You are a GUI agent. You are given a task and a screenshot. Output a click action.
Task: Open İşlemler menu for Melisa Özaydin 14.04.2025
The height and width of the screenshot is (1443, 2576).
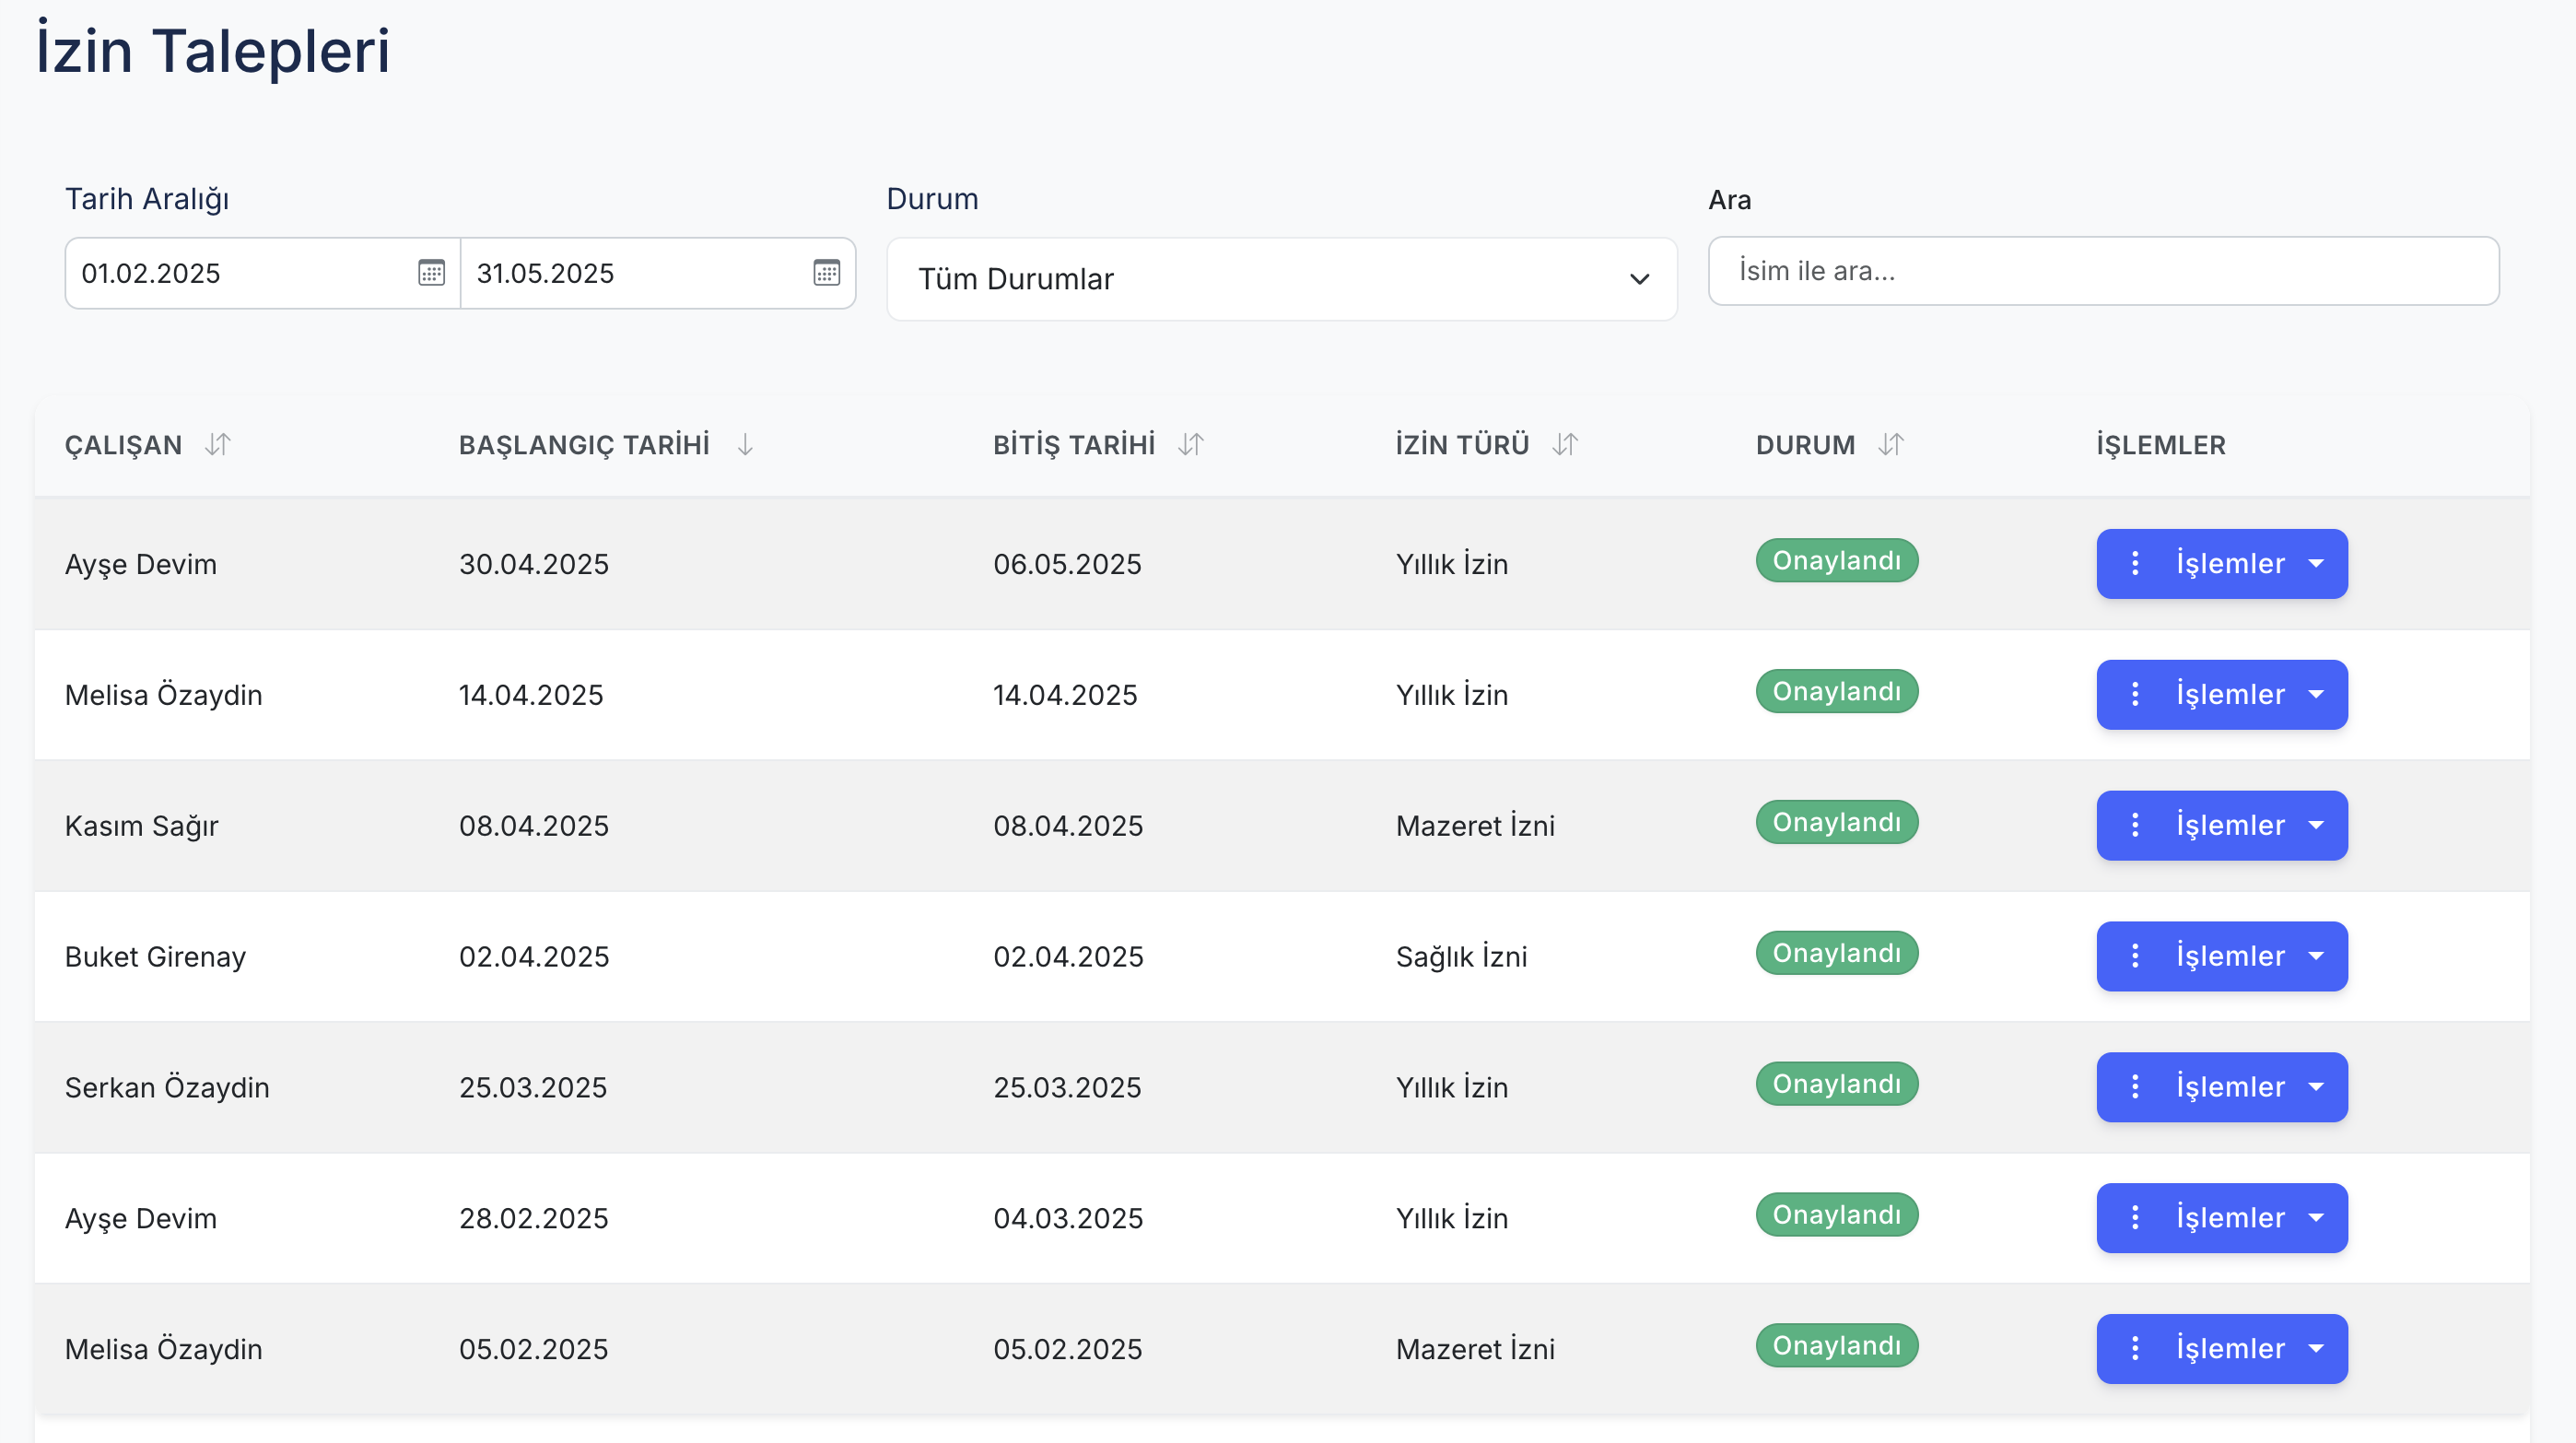pyautogui.click(x=2222, y=695)
